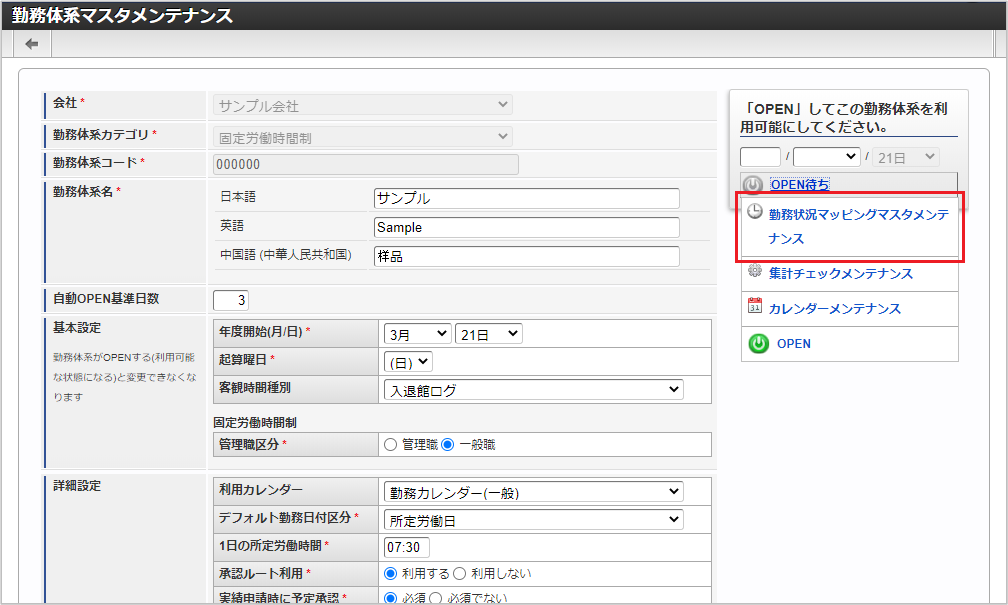The width and height of the screenshot is (1008, 605).
Task: Open デフォルト勤務日付区分 所定労働日 dropdown
Action: tap(534, 519)
